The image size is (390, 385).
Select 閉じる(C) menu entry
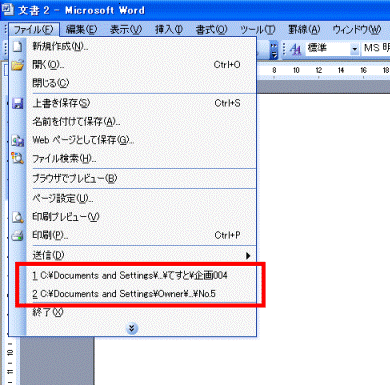click(141, 83)
